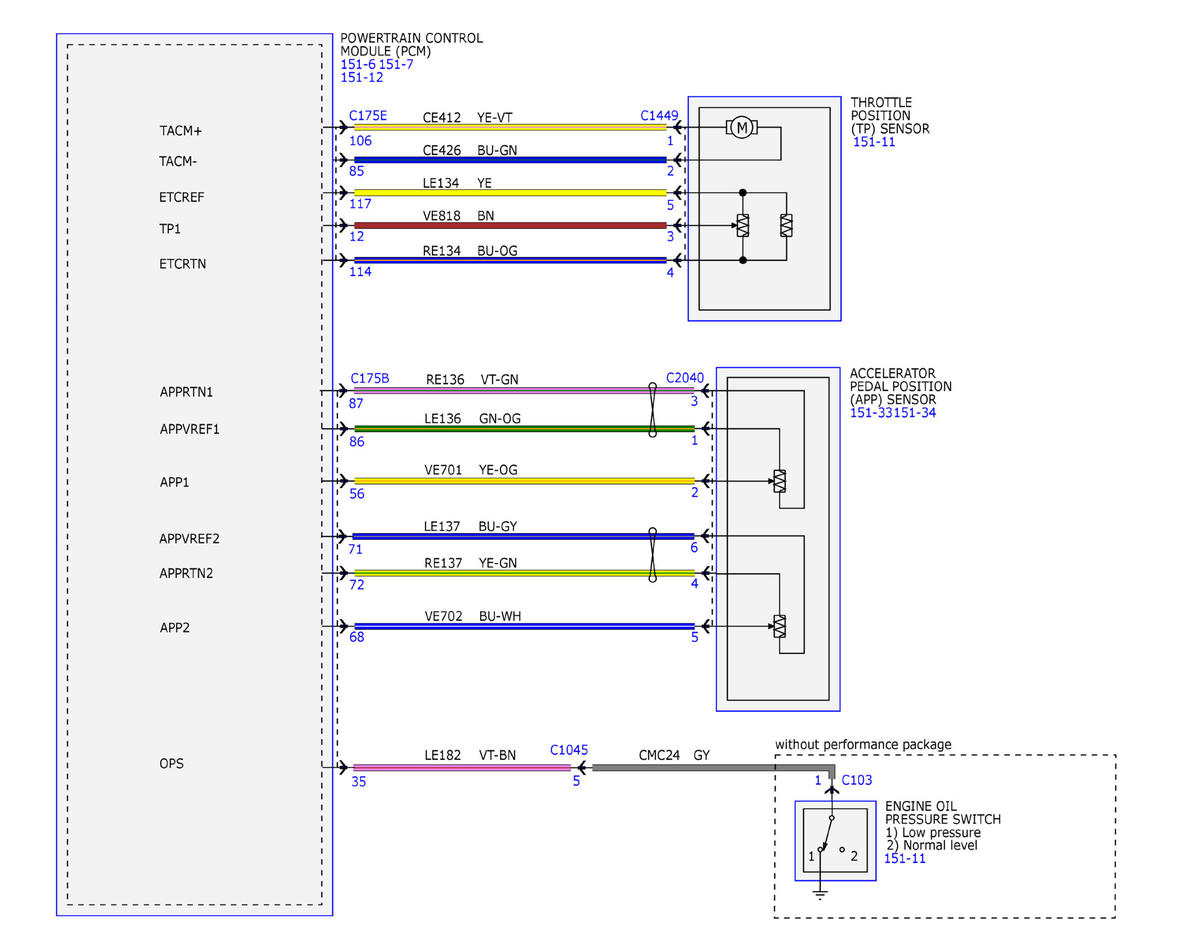Click the "APPRTN1" pin label
Image resolution: width=1200 pixels, height=927 pixels.
186,392
